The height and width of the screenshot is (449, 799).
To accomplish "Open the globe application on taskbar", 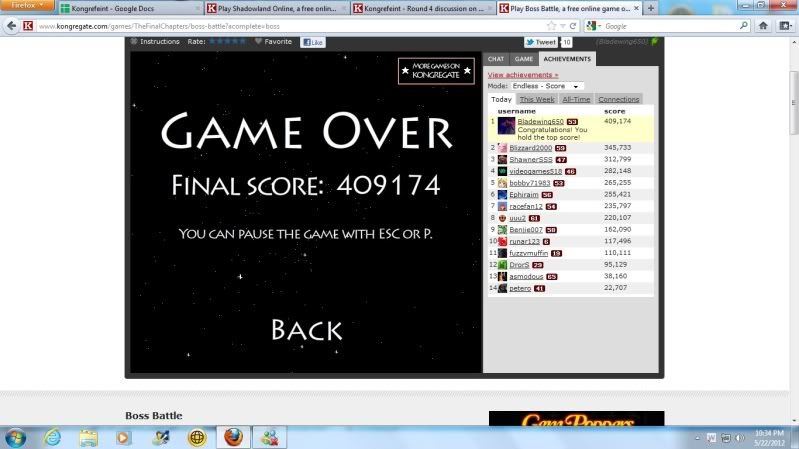I will (197, 437).
